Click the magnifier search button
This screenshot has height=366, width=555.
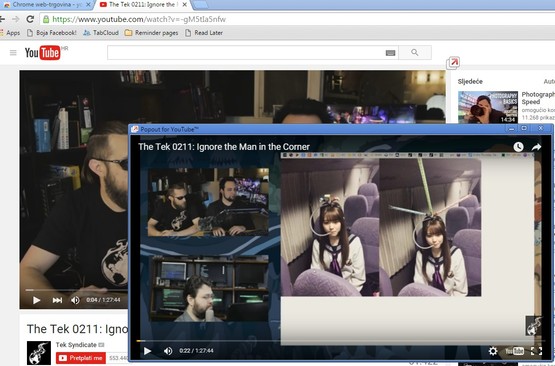415,52
